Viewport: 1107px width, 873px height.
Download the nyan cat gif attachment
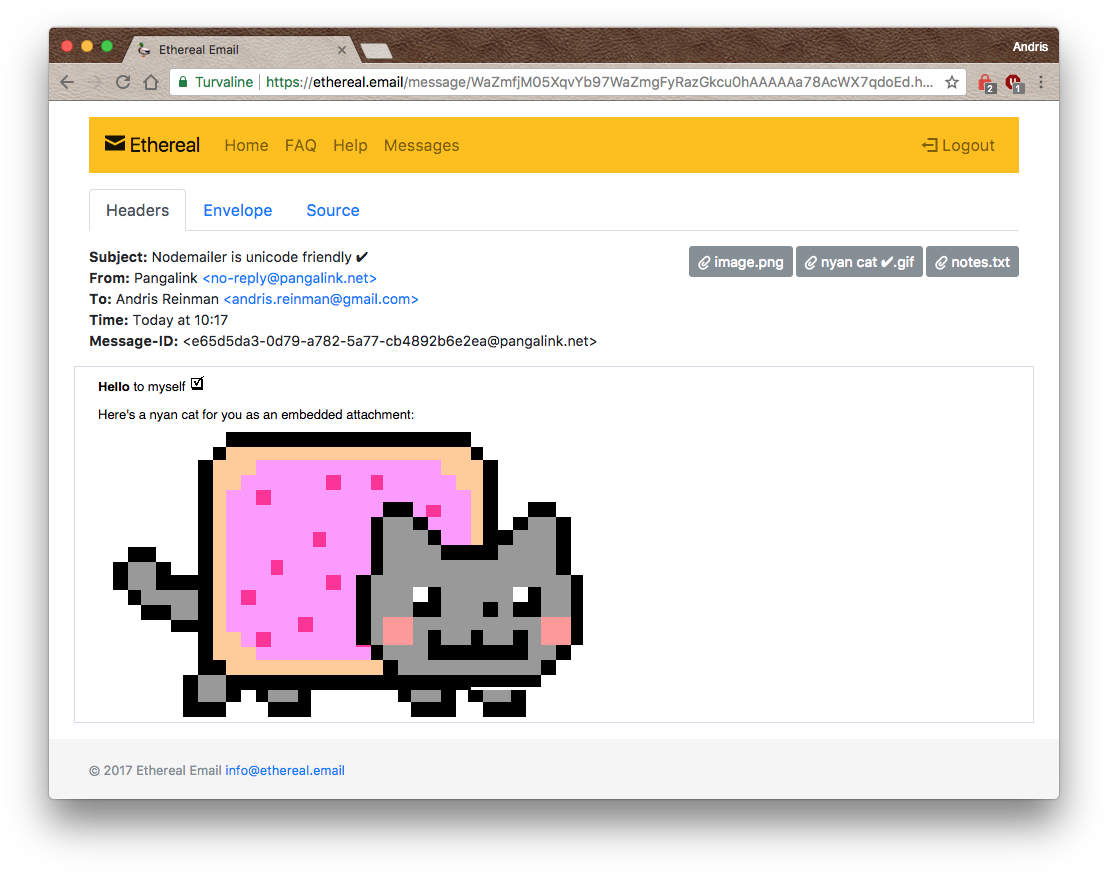[858, 262]
